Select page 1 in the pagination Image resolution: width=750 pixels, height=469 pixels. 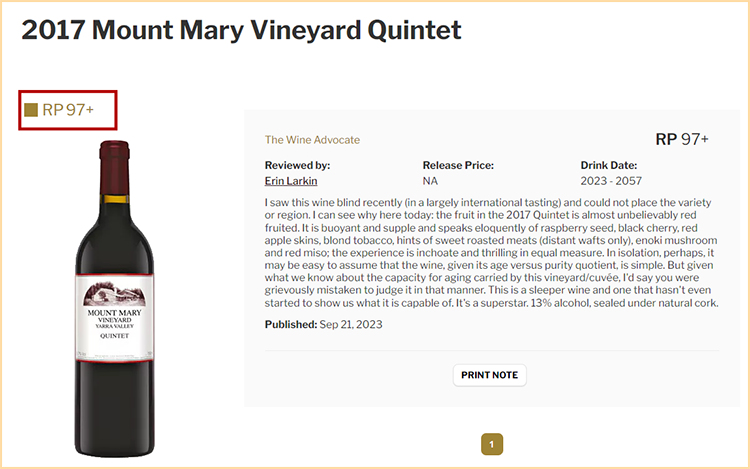pyautogui.click(x=492, y=444)
